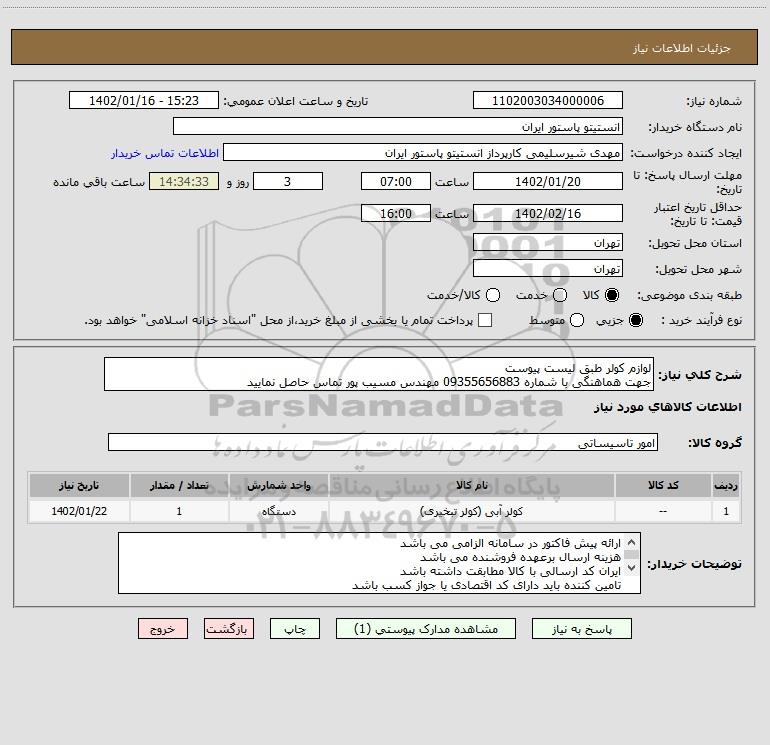770x745 pixels.
Task: Click the گروه کالا field
Action: click(383, 442)
